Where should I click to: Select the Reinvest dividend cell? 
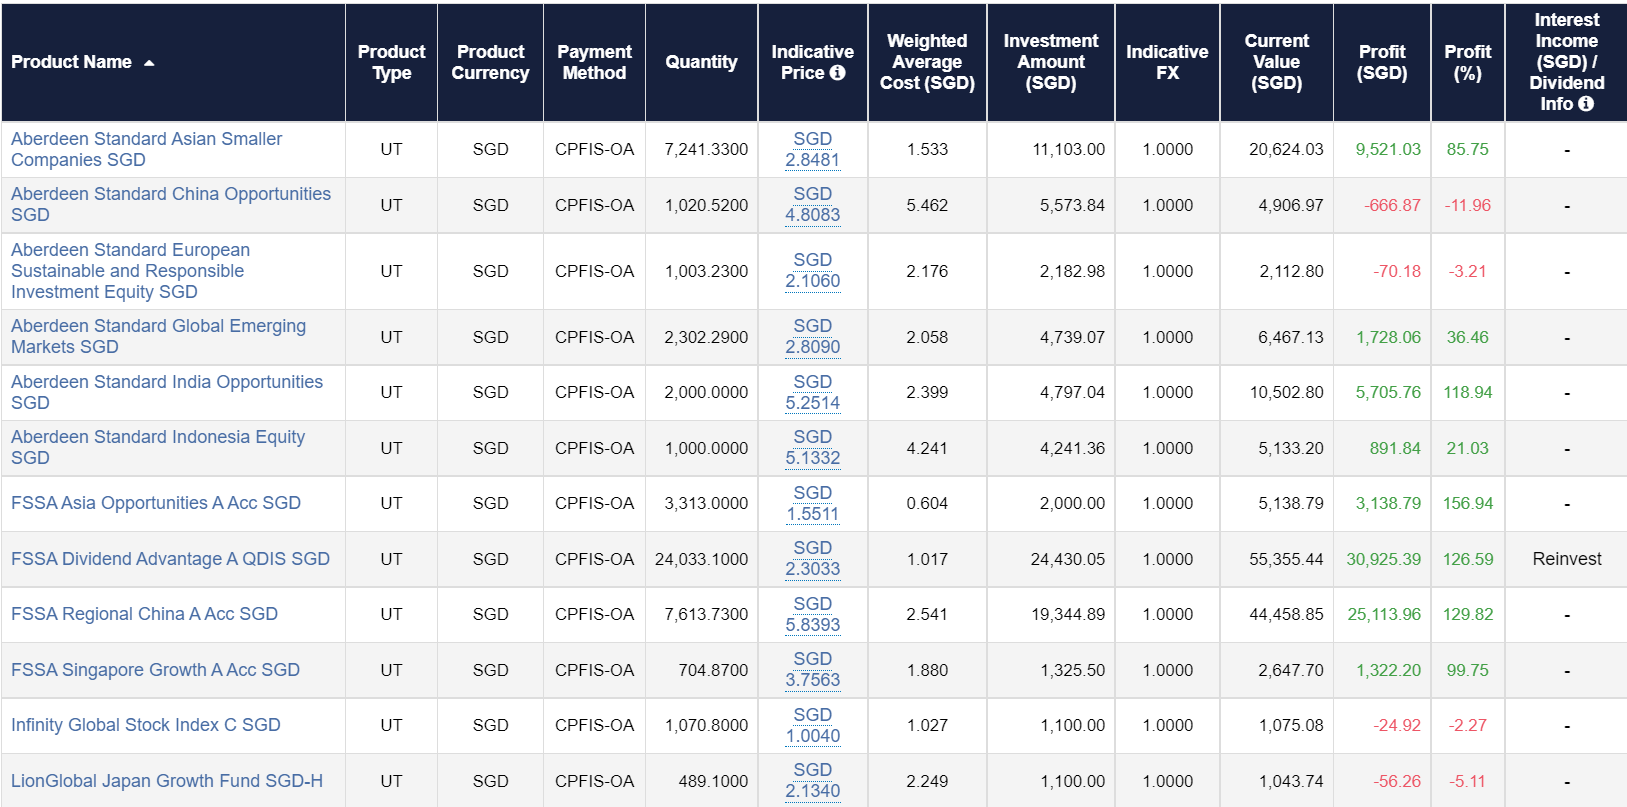(1566, 559)
